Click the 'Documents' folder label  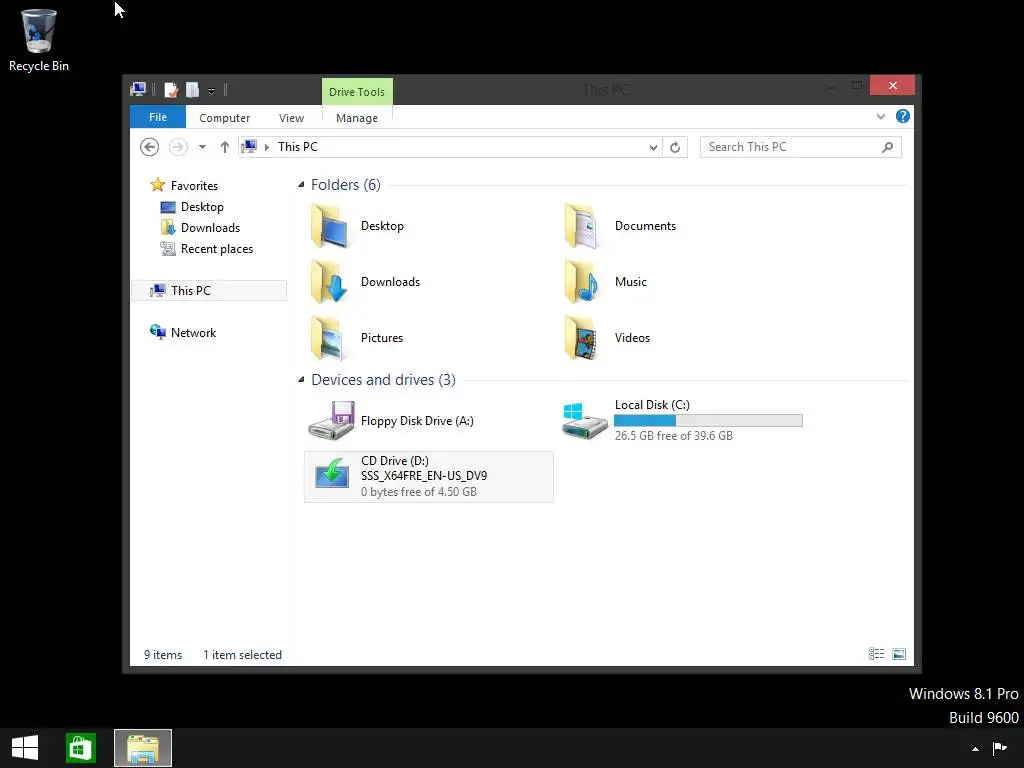645,226
